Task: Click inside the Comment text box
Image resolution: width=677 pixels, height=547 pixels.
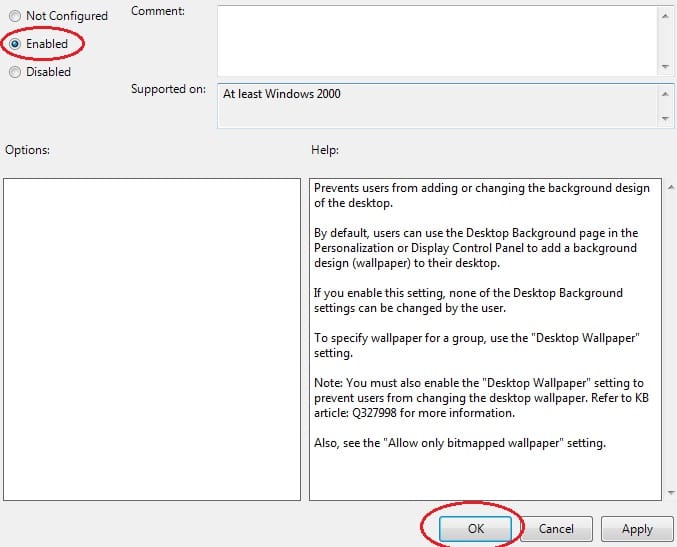Action: click(437, 41)
